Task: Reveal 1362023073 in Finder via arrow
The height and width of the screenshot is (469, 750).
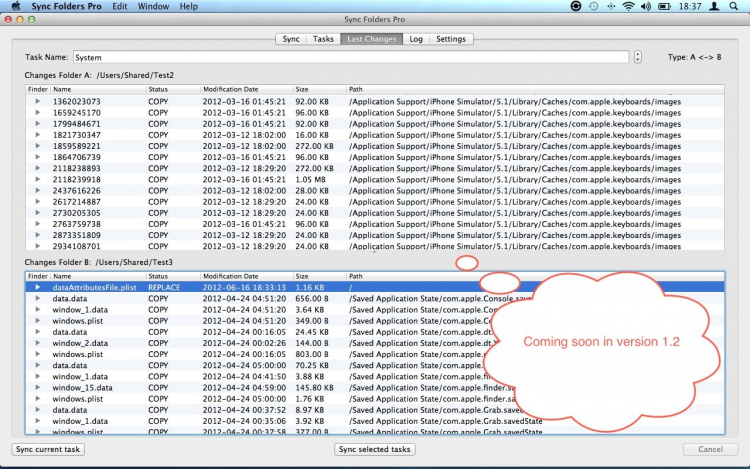Action: click(37, 101)
